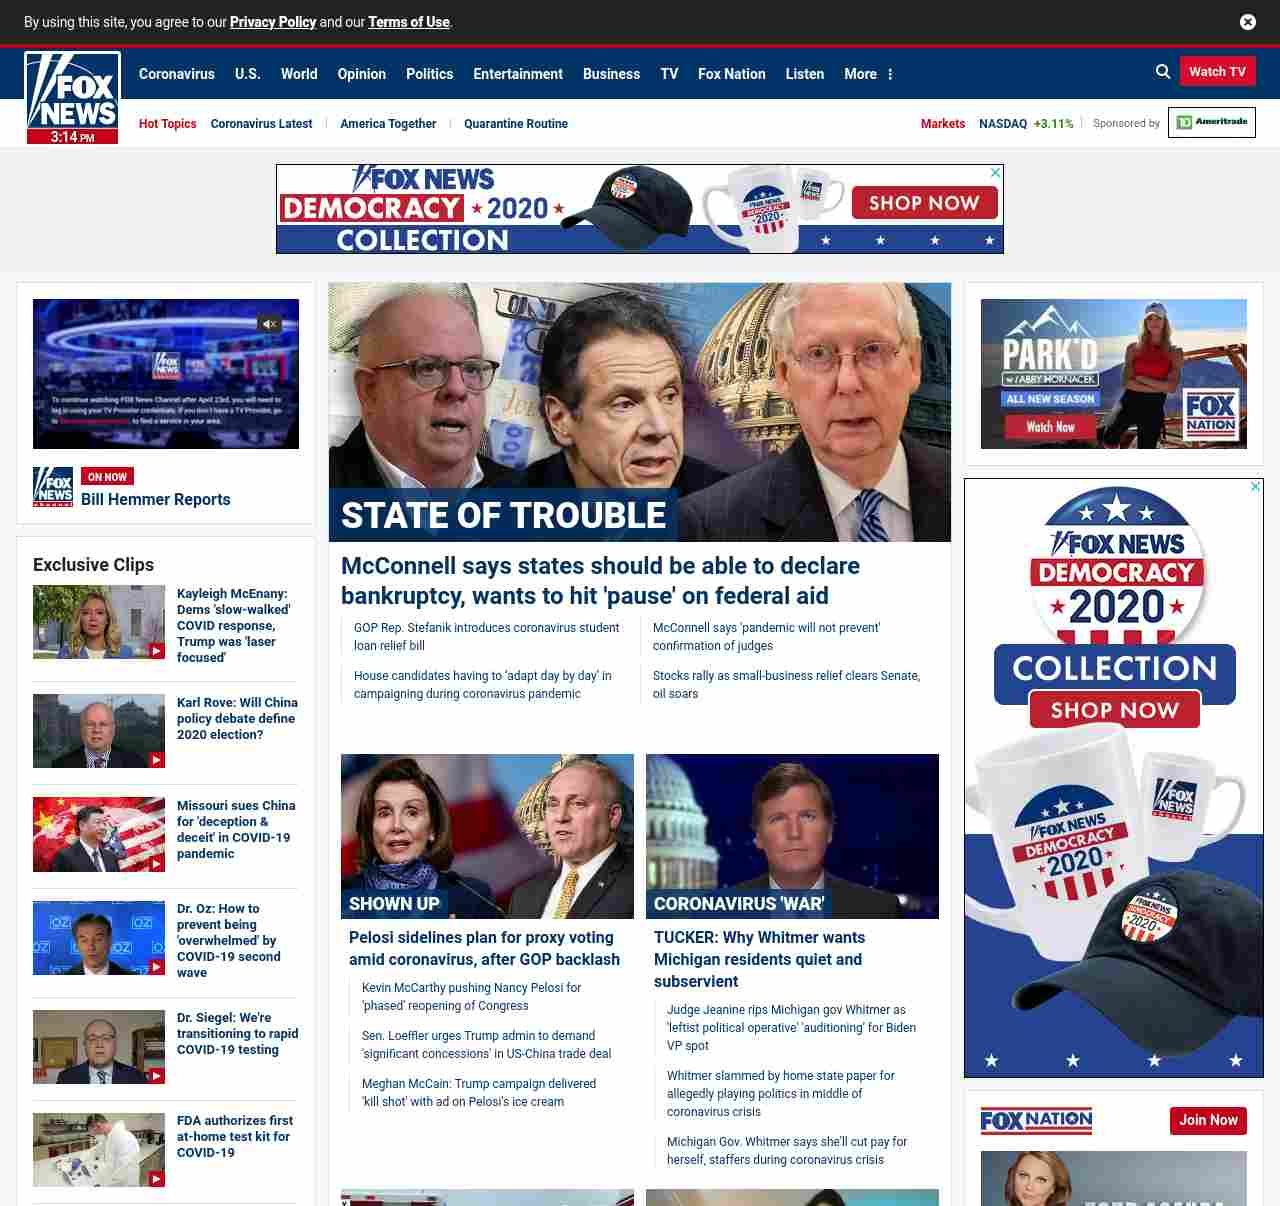The height and width of the screenshot is (1206, 1280).
Task: Play the Karl Rove video clip
Action: 99,731
